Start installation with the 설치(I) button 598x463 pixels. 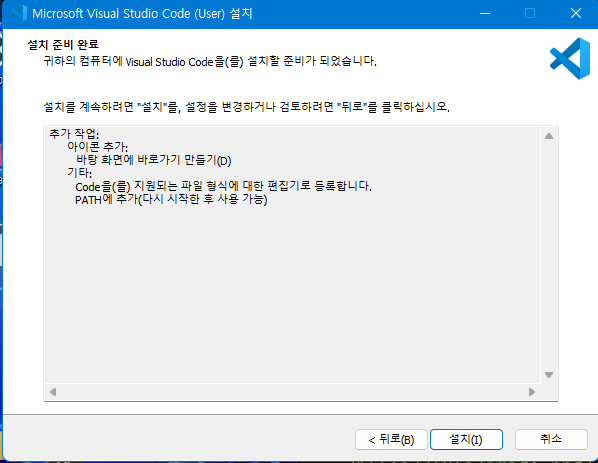click(x=466, y=440)
